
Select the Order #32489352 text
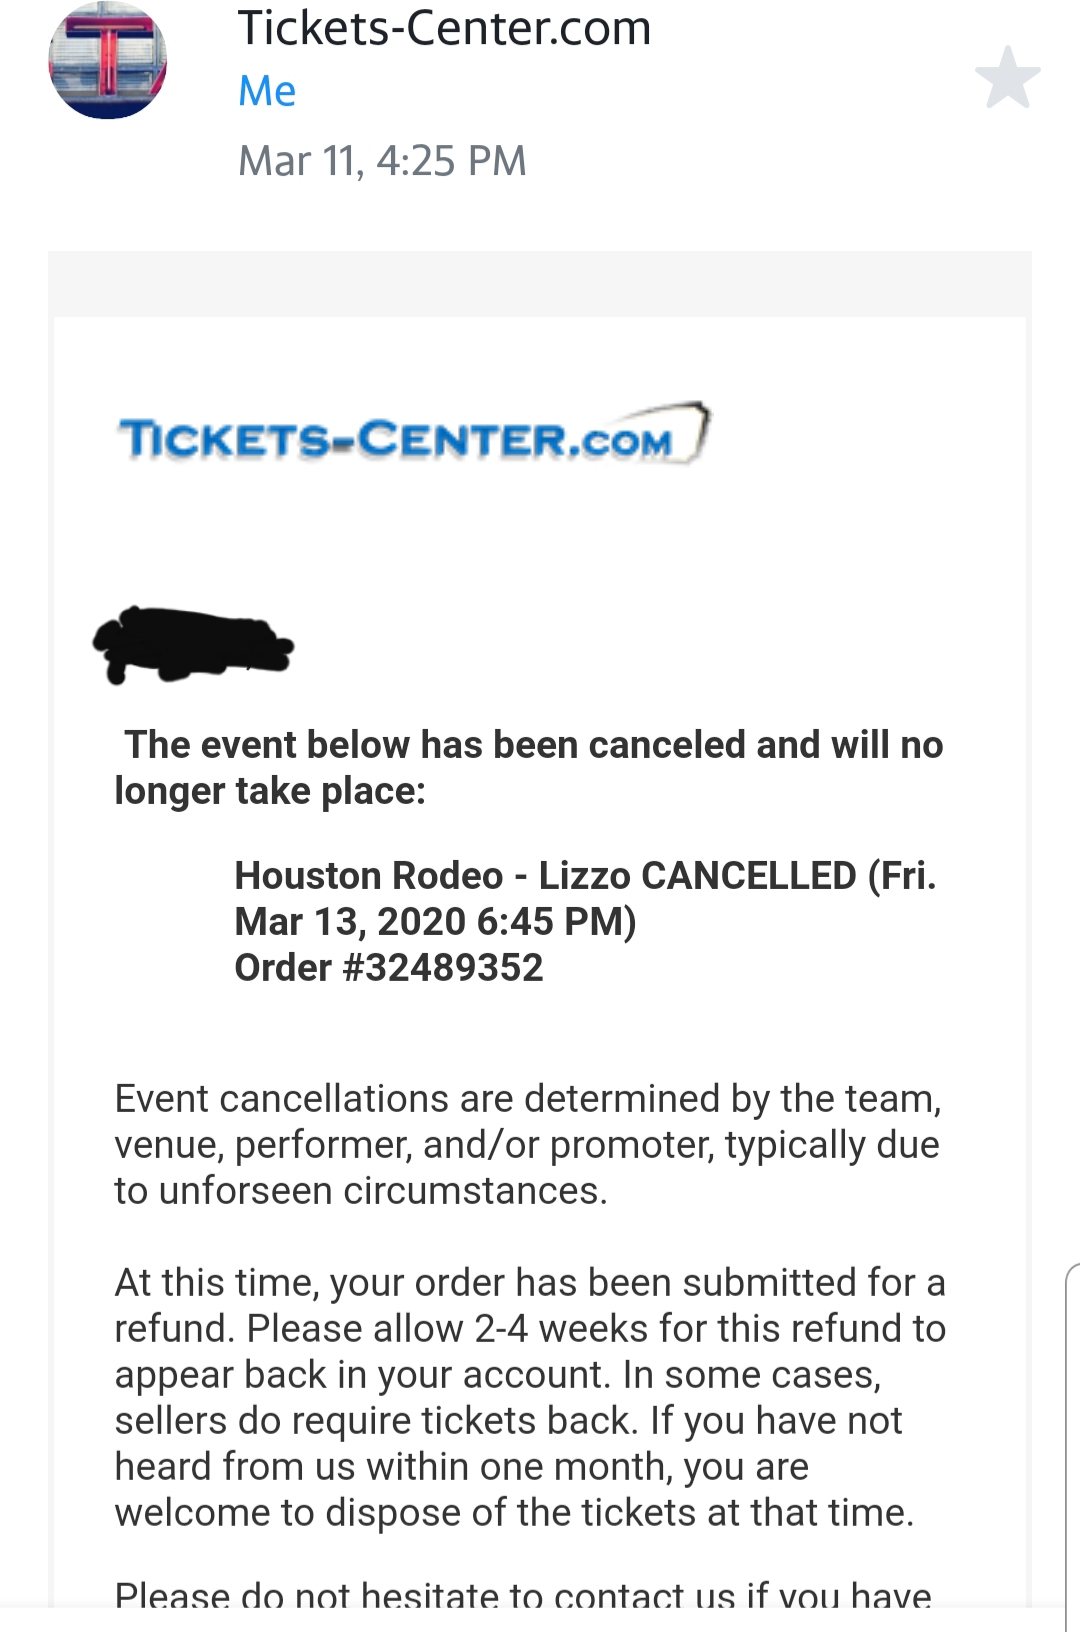coord(388,967)
